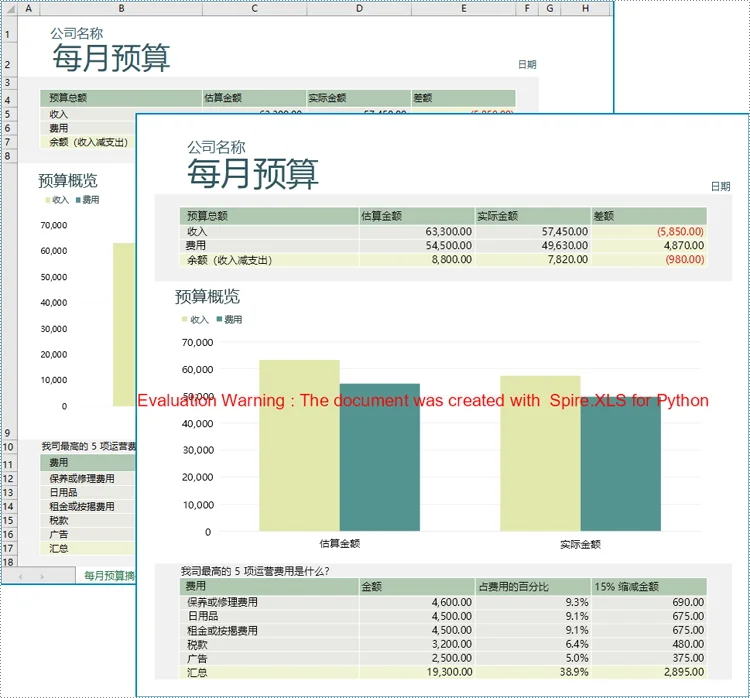The image size is (750, 698).
Task: Click the 19,300.00 total amount
Action: 449,672
